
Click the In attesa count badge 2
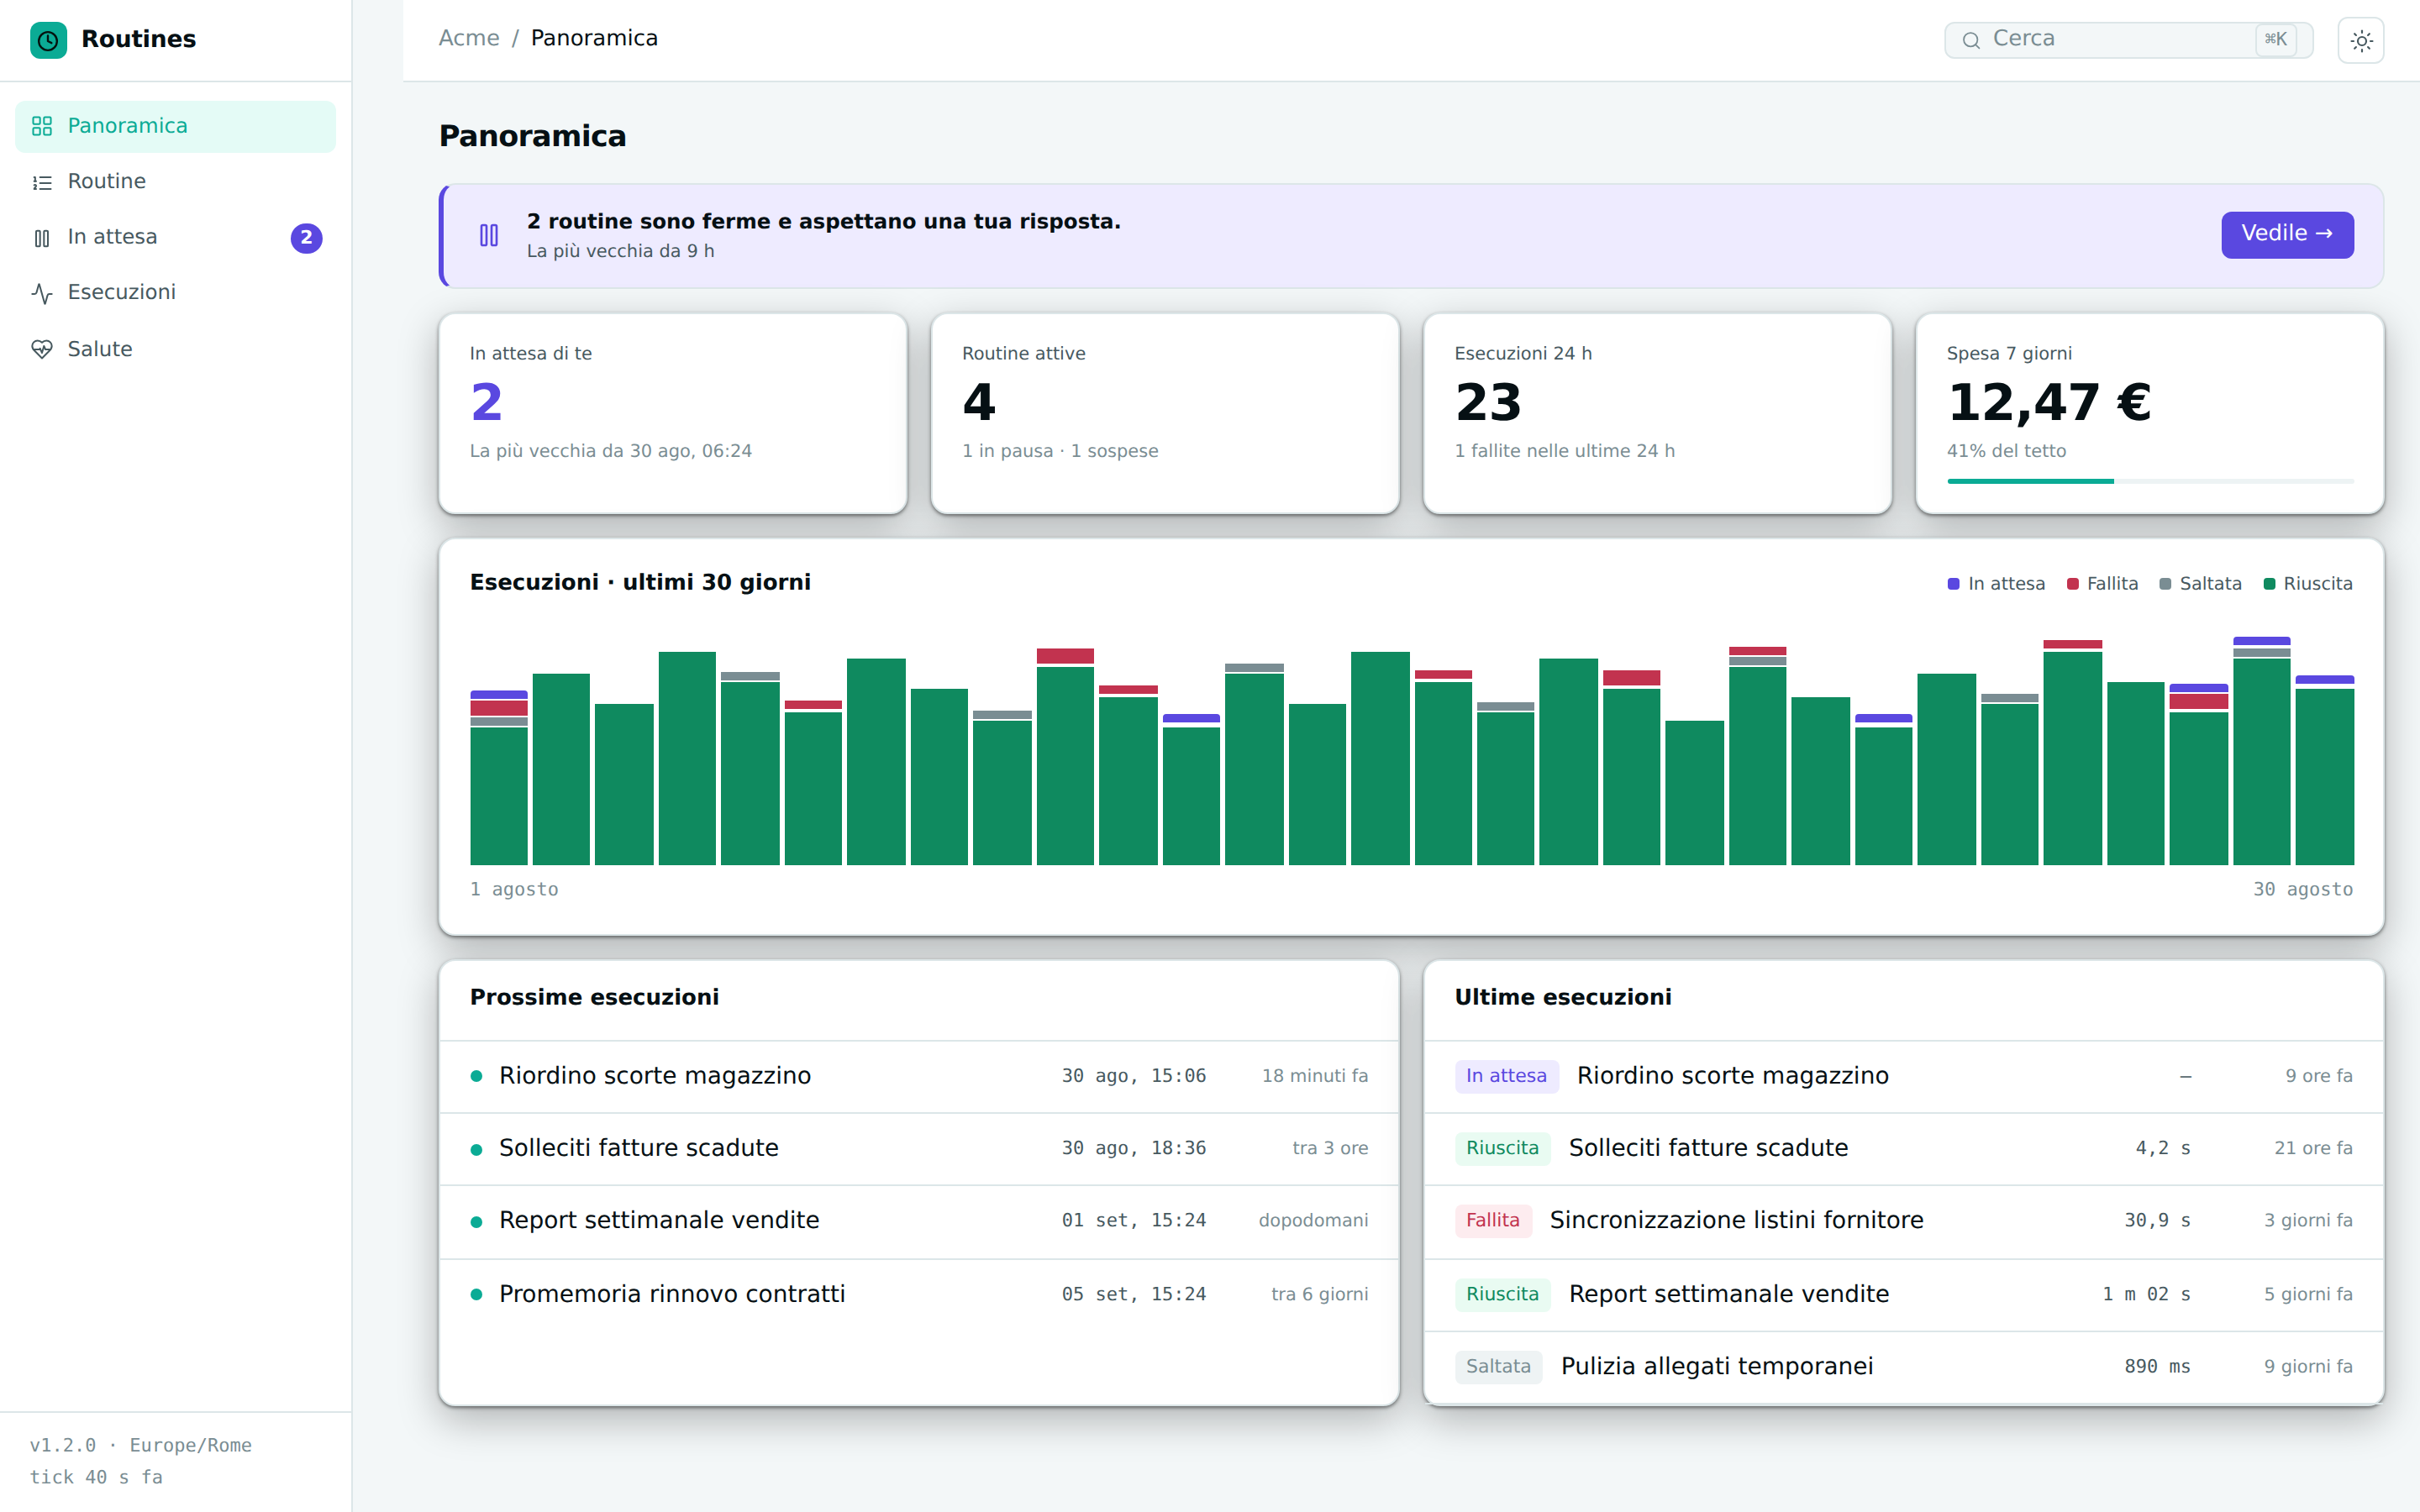306,238
